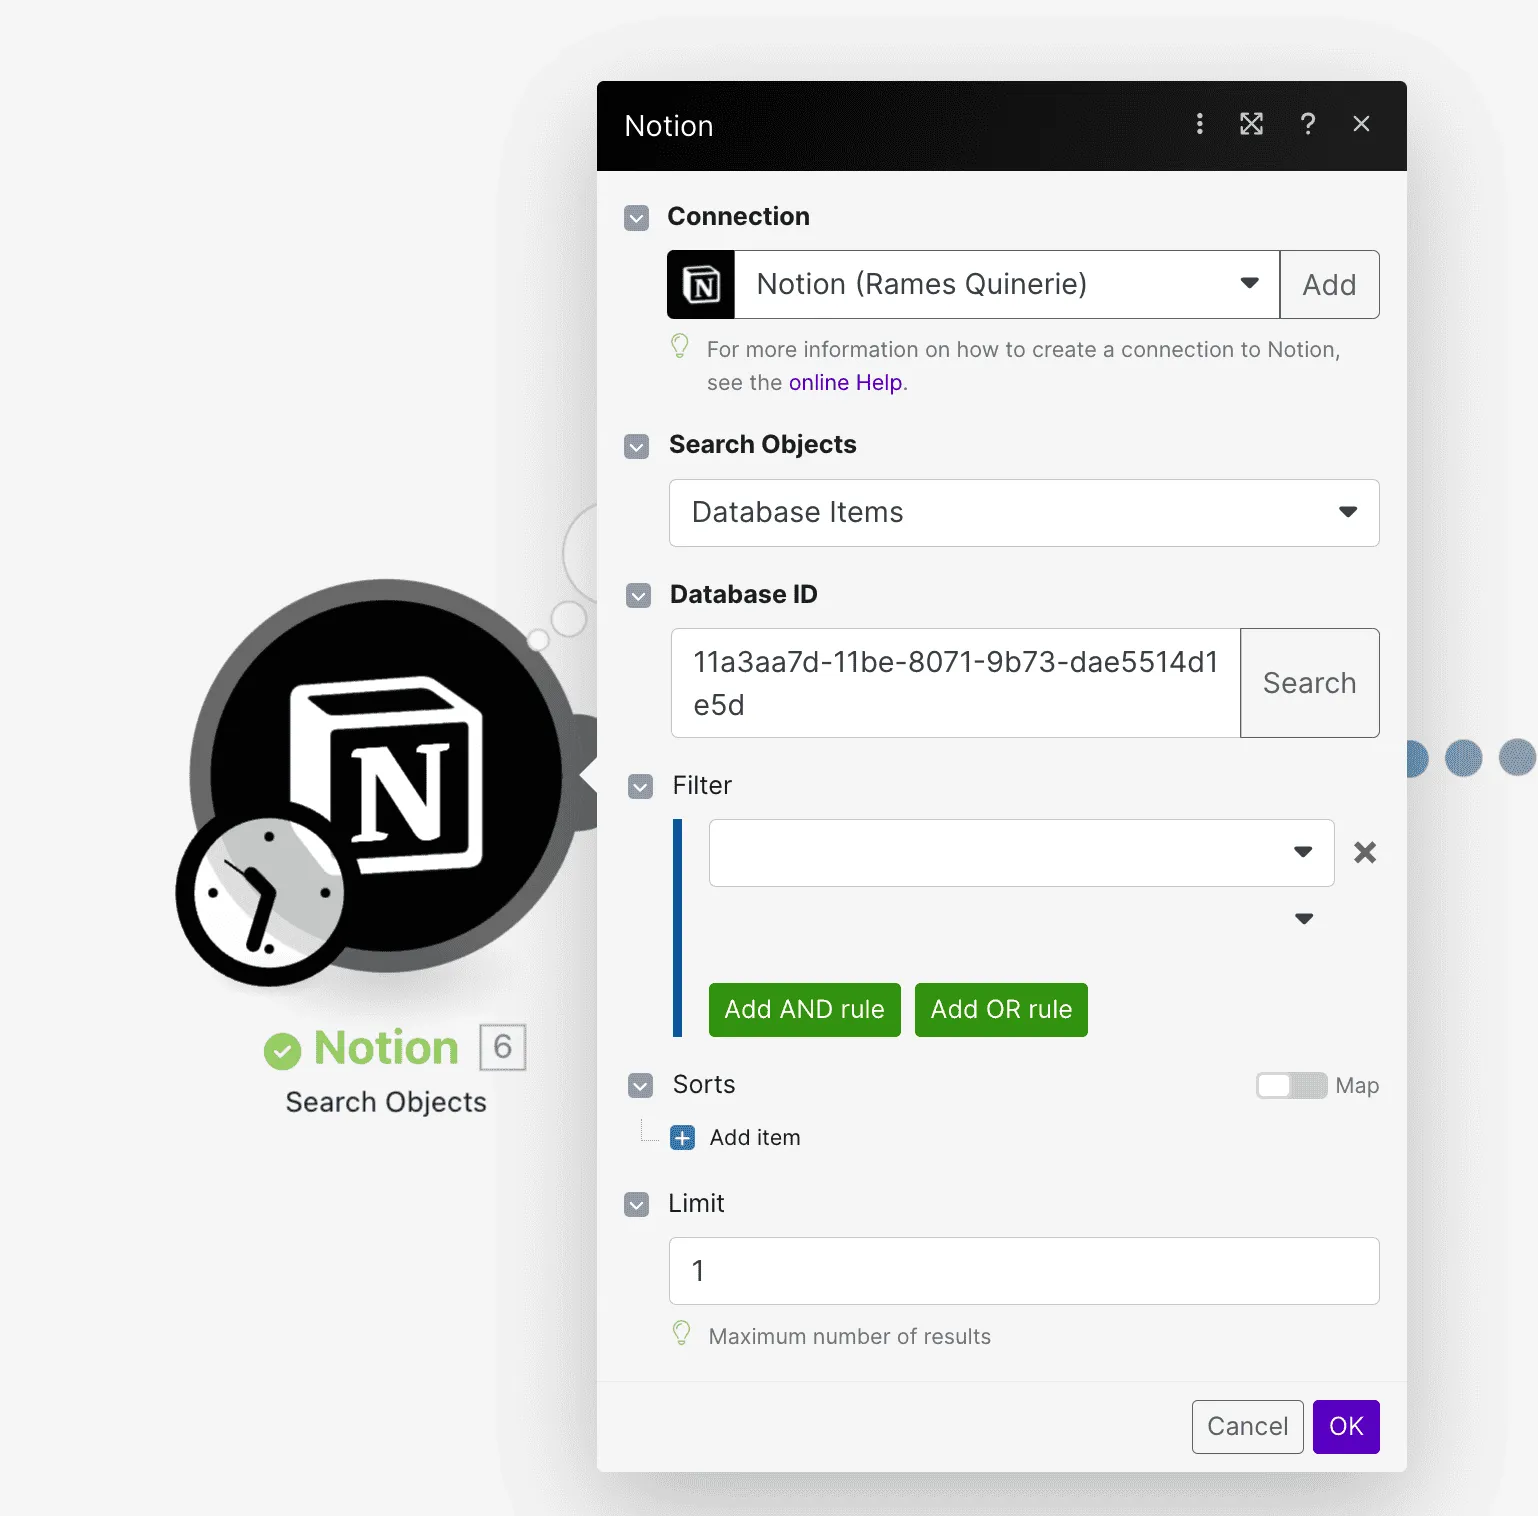Click the 'Maximum number of results' hint text

click(x=849, y=1337)
